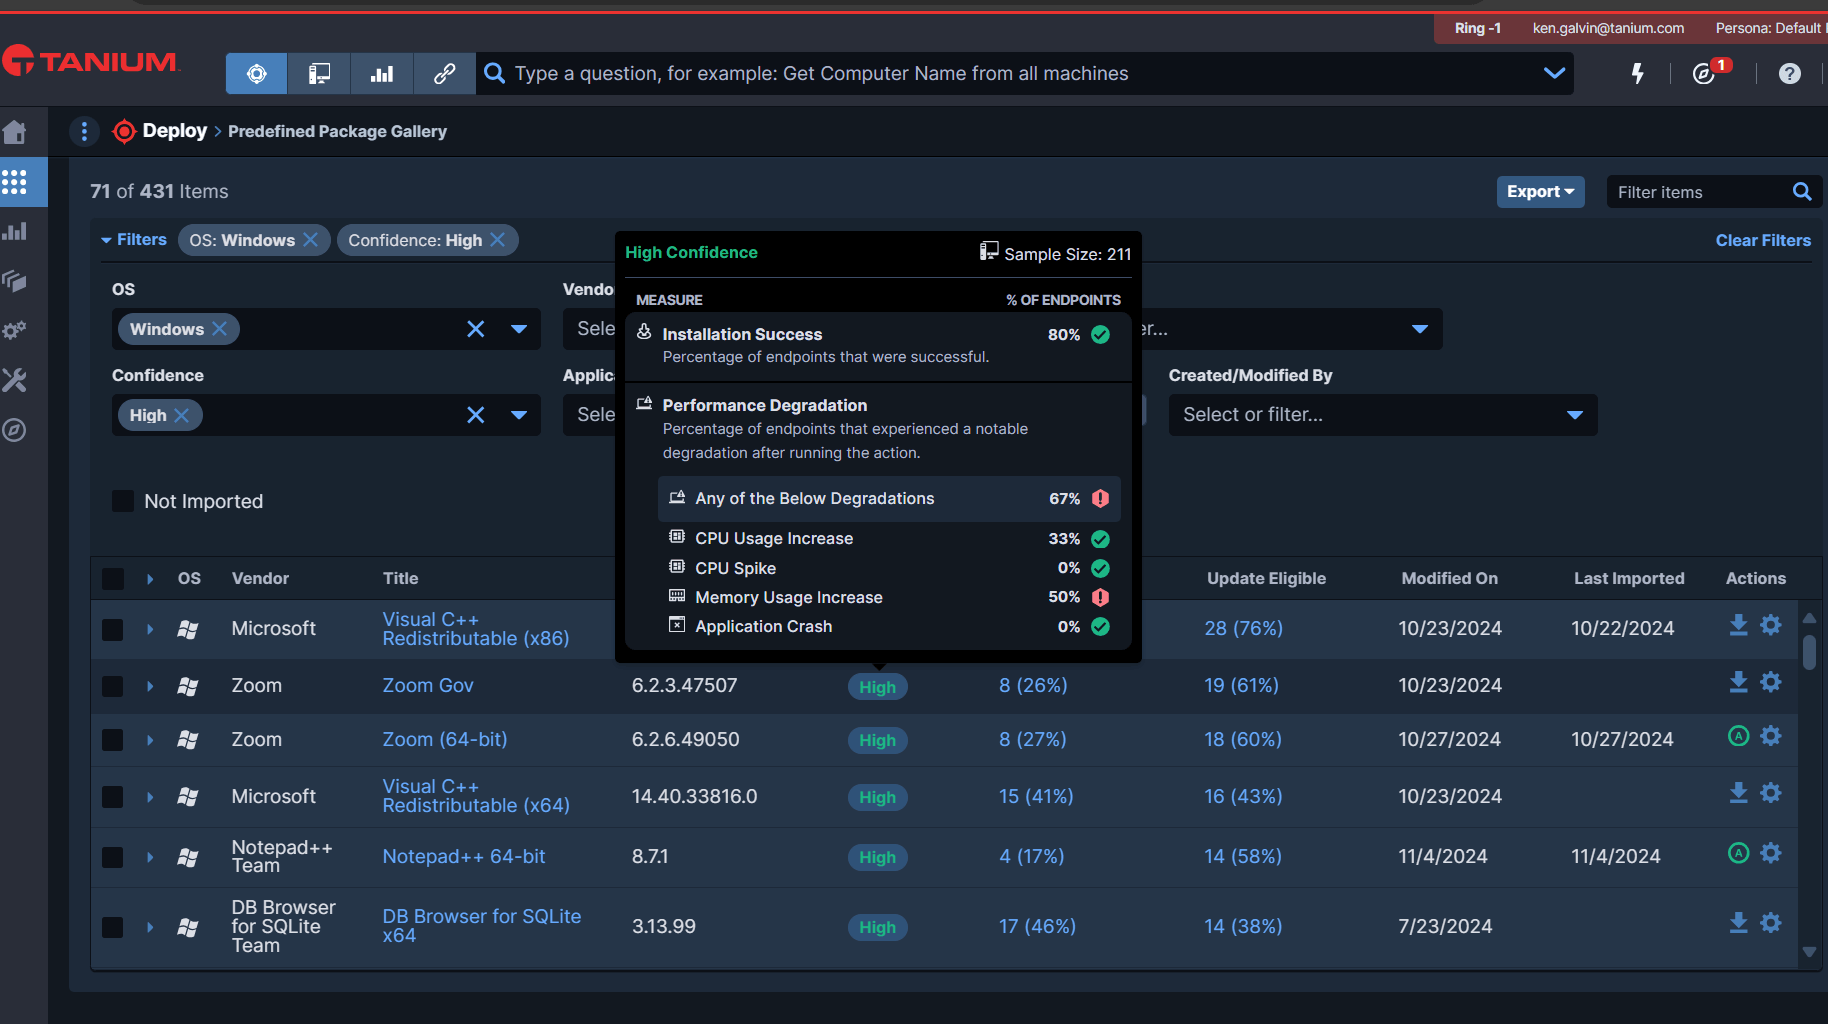
Task: Collapse the Filters section toggle
Action: coord(134,240)
